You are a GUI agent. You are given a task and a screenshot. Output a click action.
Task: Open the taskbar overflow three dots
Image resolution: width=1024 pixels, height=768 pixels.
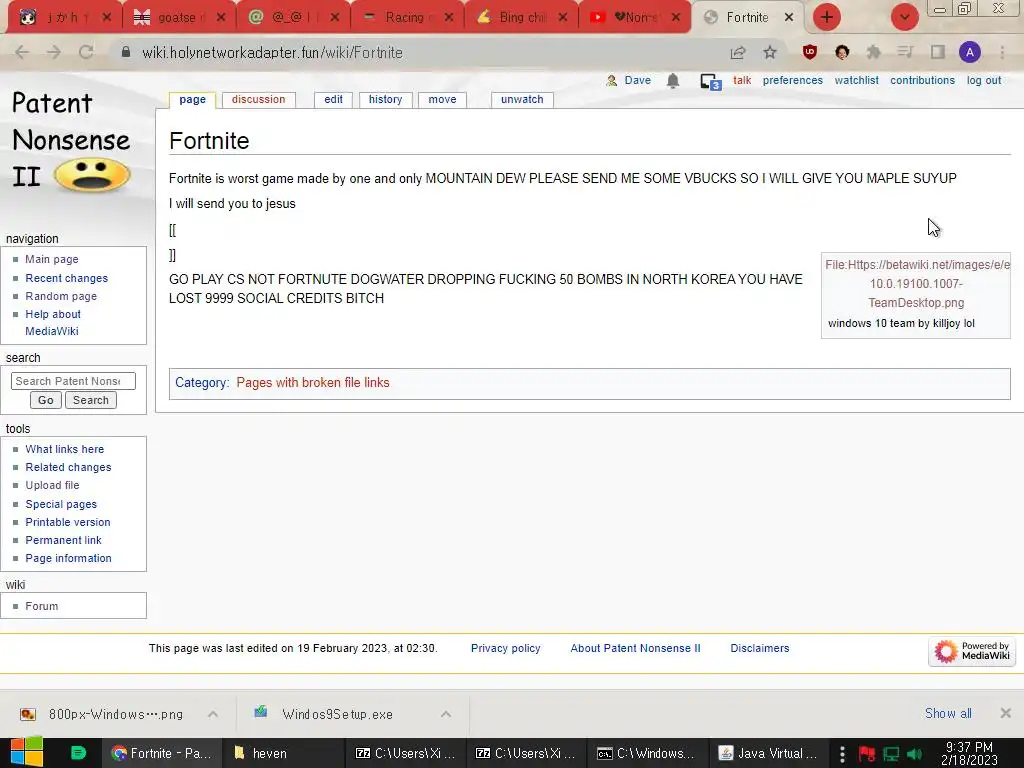pyautogui.click(x=842, y=754)
